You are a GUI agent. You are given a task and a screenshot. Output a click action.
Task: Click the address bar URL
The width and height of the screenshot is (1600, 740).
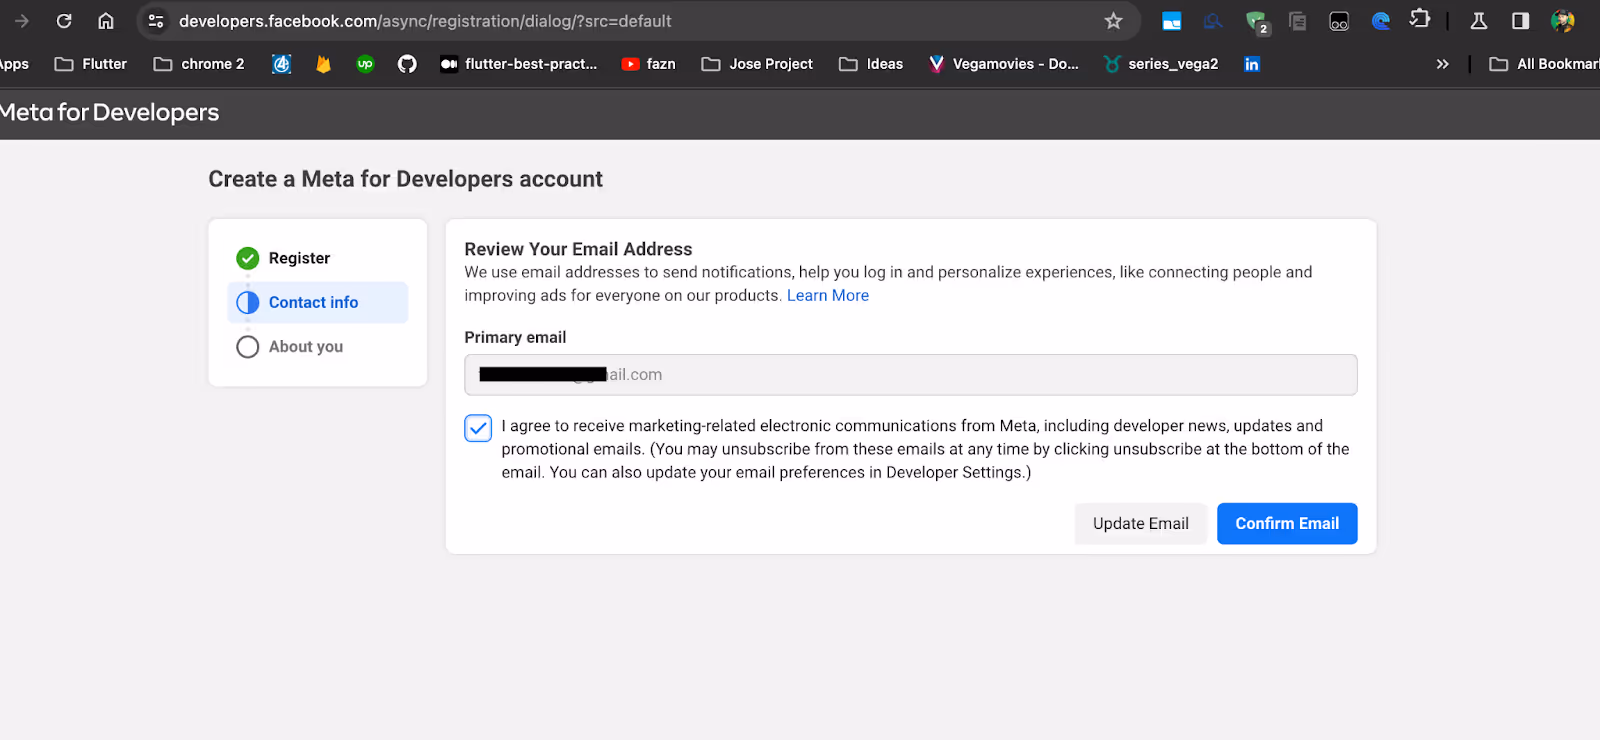pos(425,21)
